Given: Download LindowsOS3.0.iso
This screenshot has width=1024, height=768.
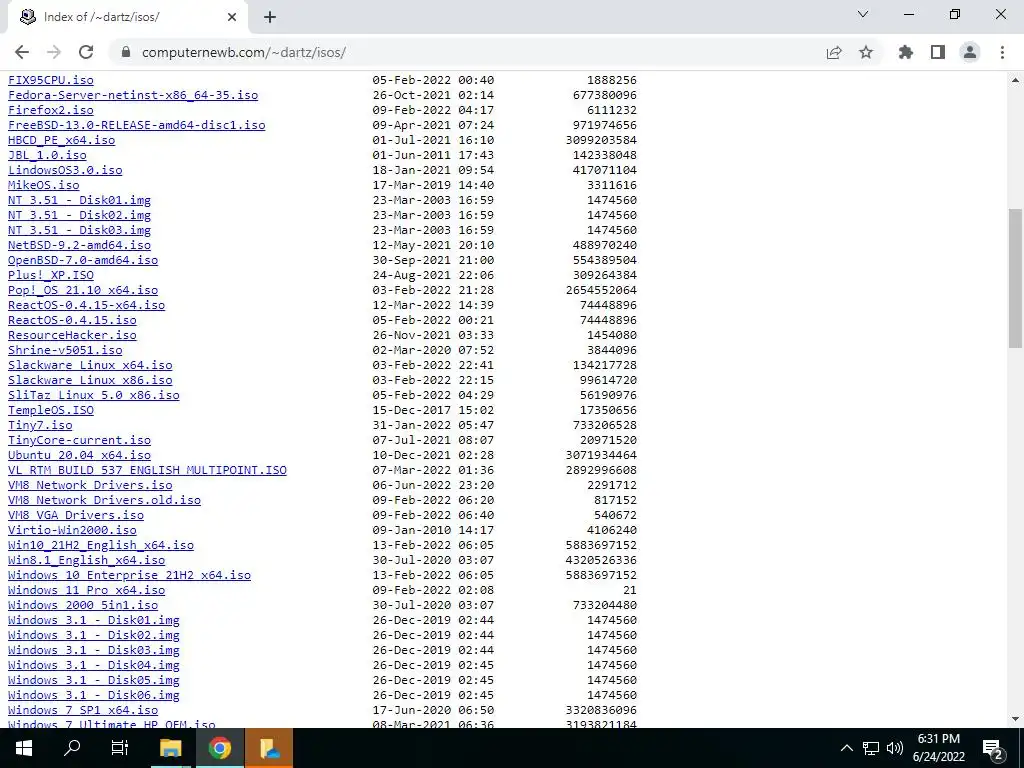Looking at the screenshot, I should 65,170.
